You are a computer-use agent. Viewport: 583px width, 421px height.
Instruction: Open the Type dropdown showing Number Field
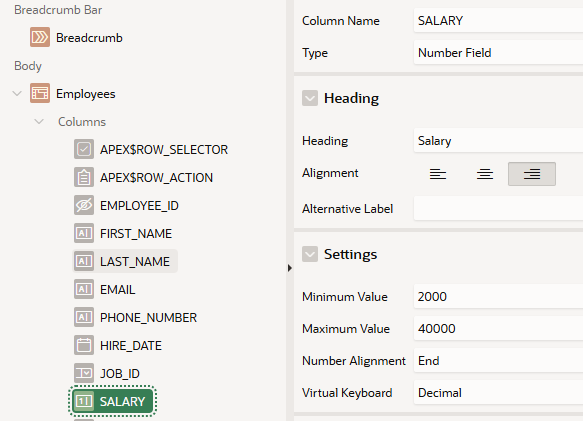pos(498,52)
